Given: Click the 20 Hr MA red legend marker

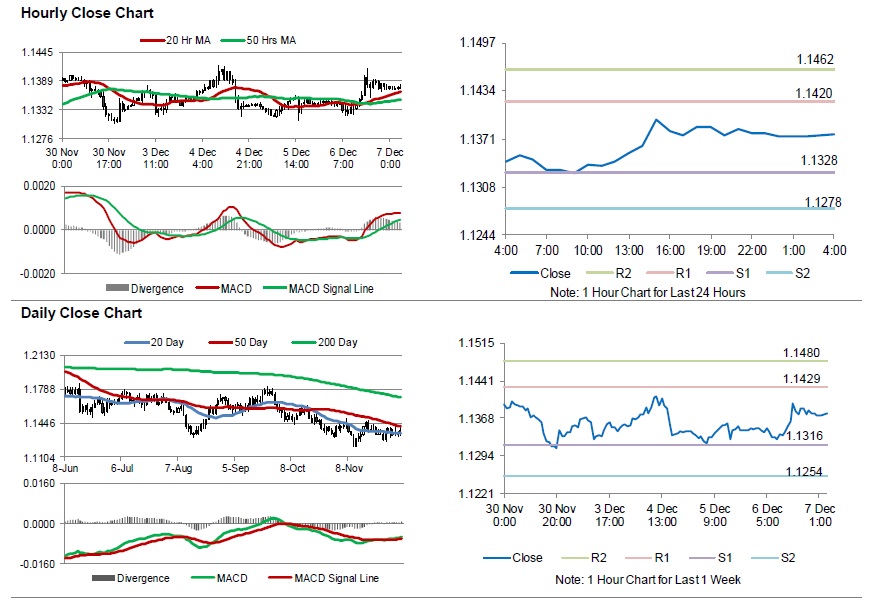Looking at the screenshot, I should point(152,41).
